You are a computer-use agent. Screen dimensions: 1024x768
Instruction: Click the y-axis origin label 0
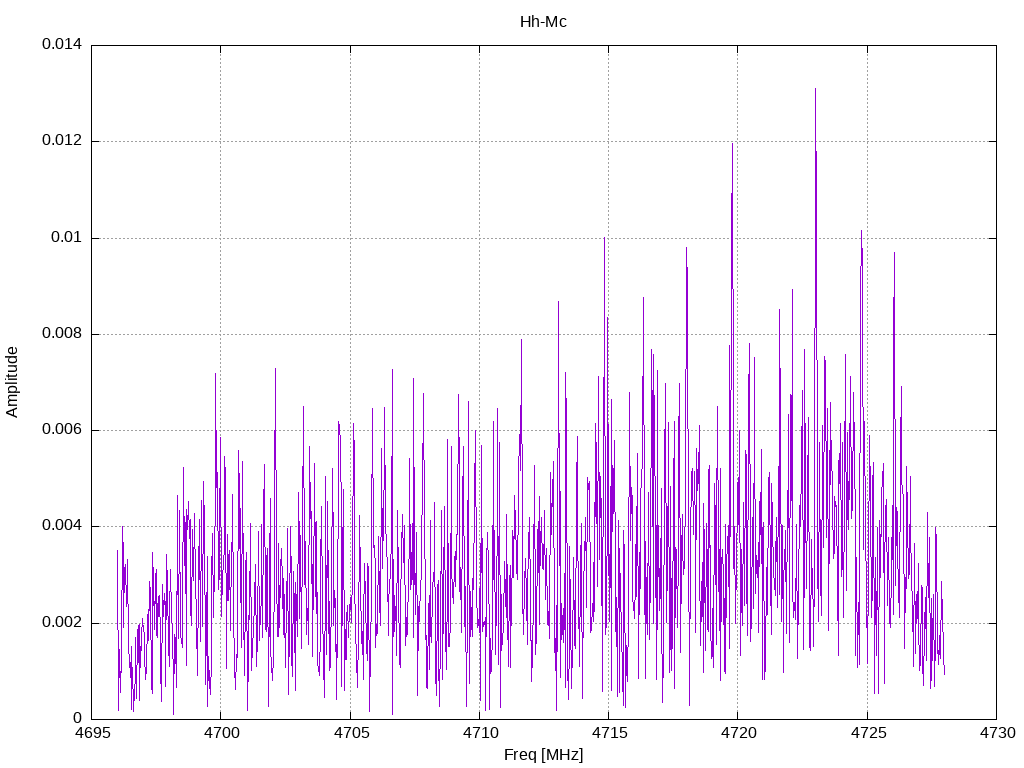pyautogui.click(x=78, y=718)
